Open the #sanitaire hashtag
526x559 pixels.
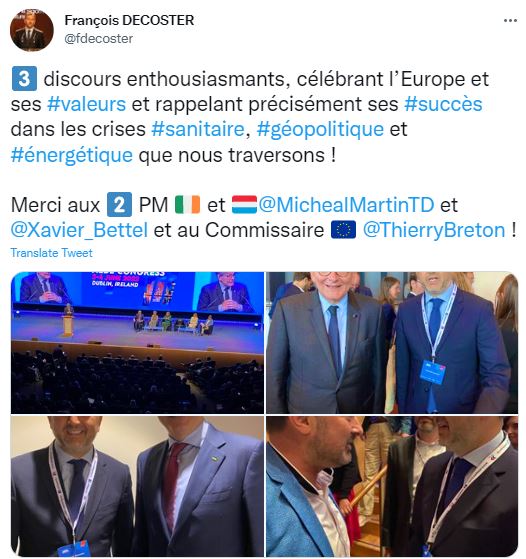198,129
